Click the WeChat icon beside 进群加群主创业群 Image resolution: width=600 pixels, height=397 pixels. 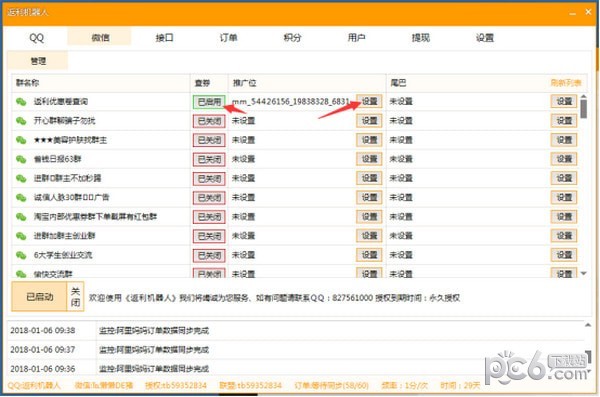(21, 236)
